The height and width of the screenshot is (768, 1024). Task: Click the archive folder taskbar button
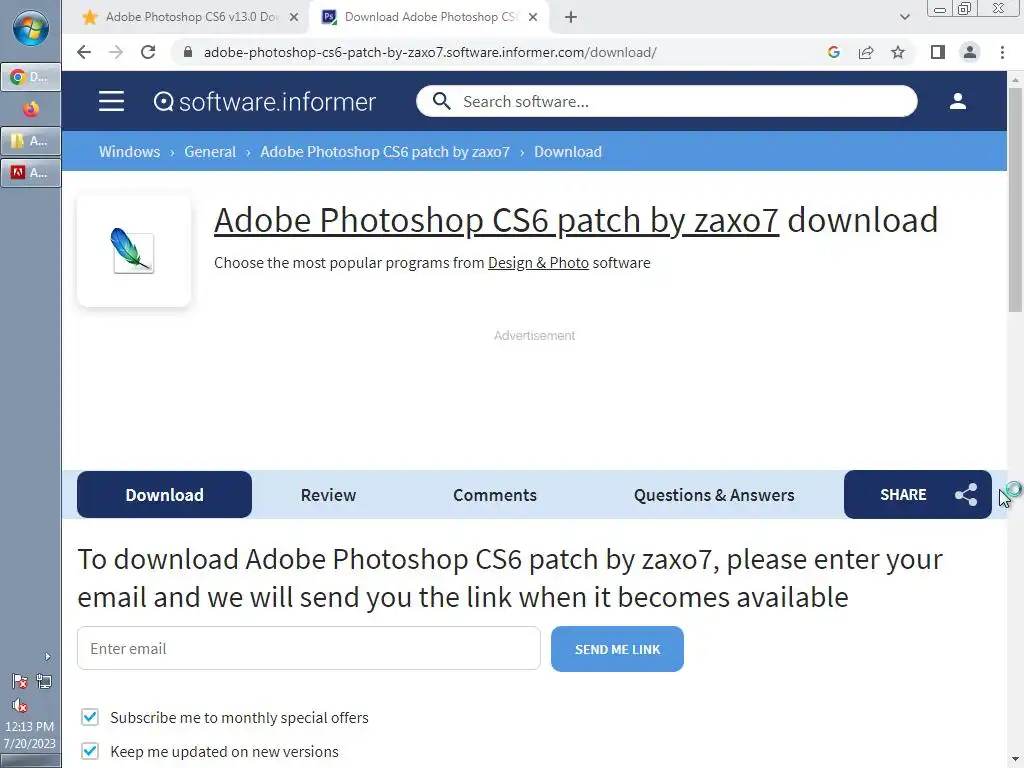click(31, 140)
